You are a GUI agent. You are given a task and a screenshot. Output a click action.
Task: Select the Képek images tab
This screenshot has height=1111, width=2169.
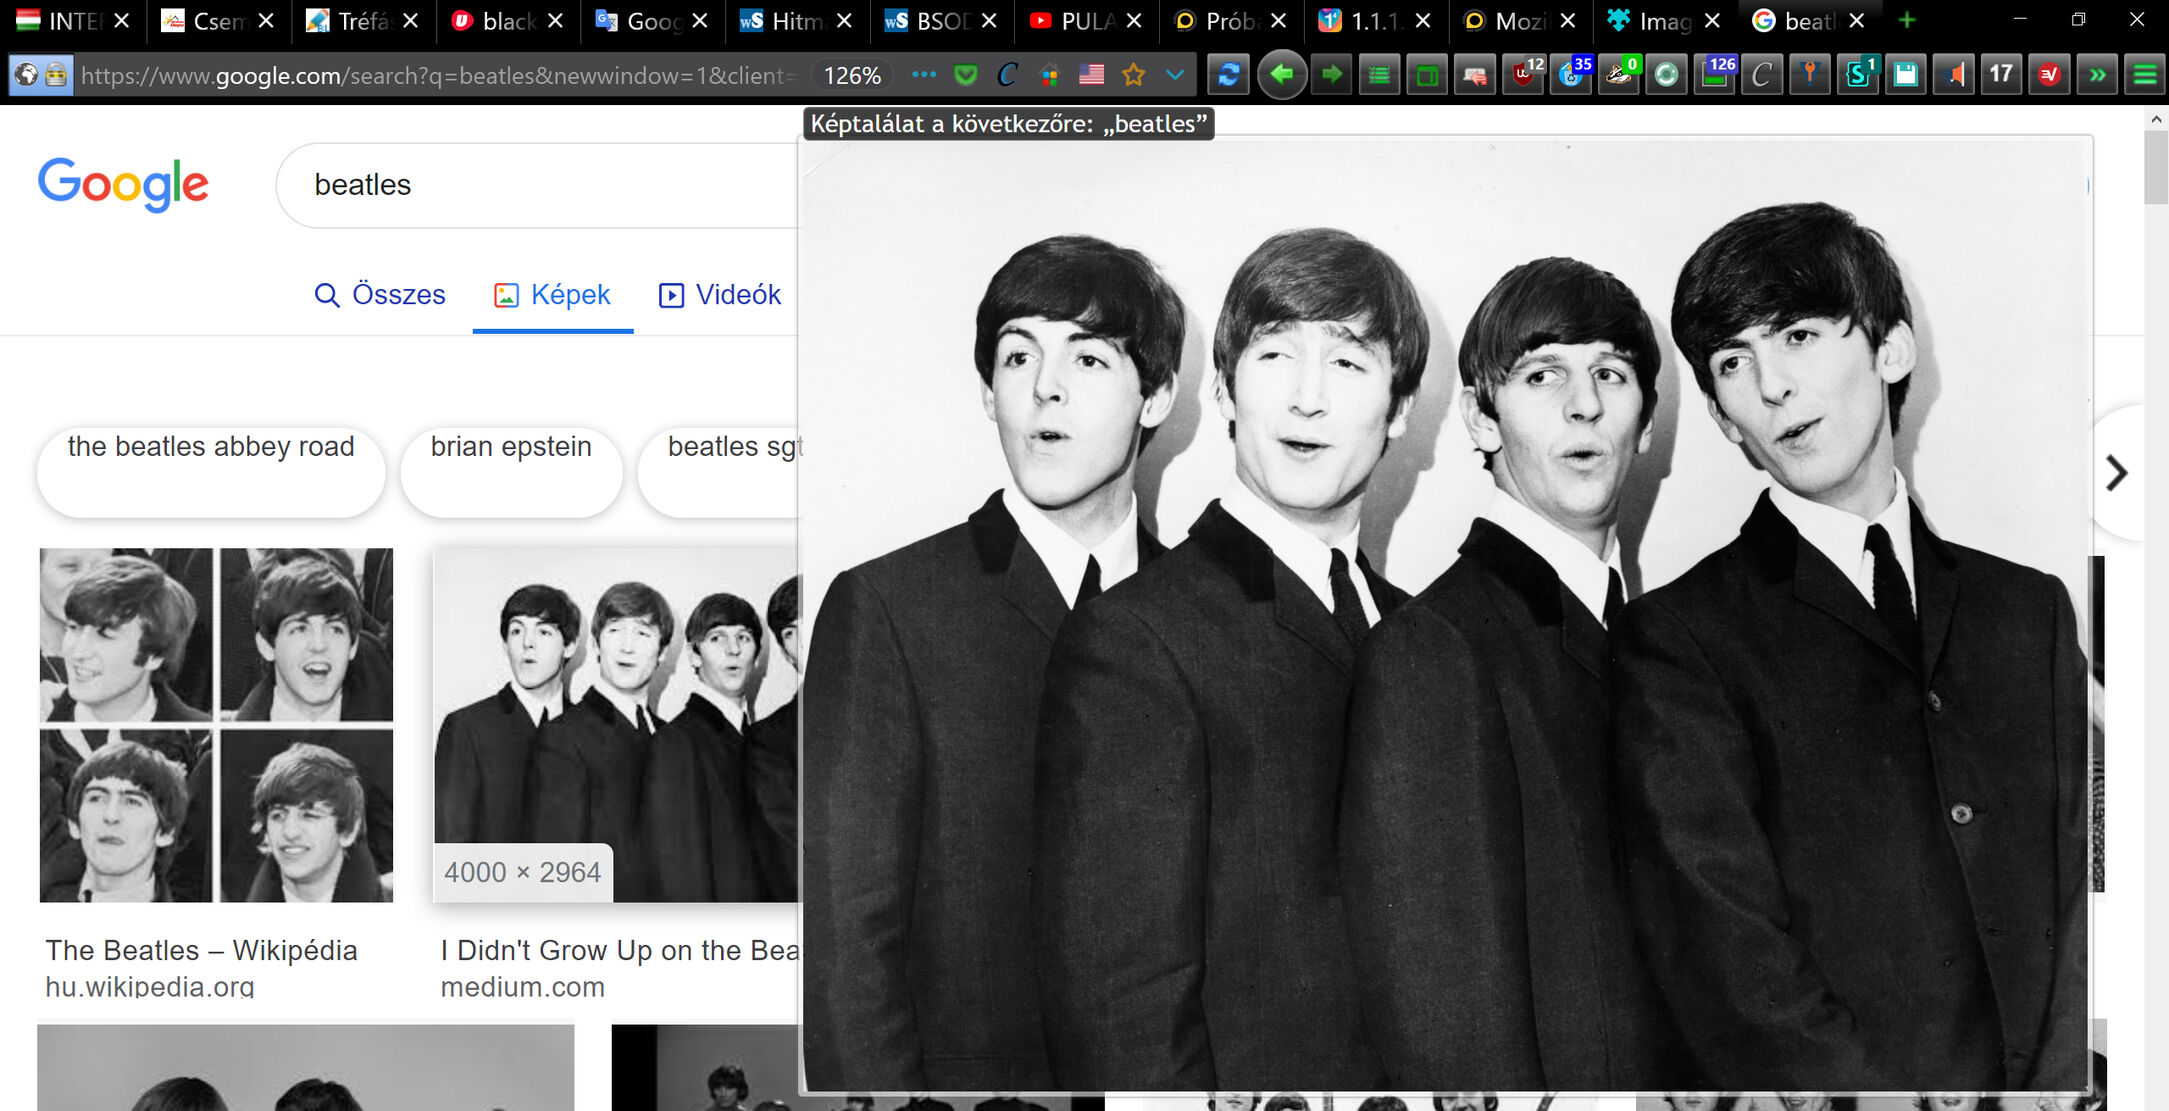pyautogui.click(x=552, y=295)
